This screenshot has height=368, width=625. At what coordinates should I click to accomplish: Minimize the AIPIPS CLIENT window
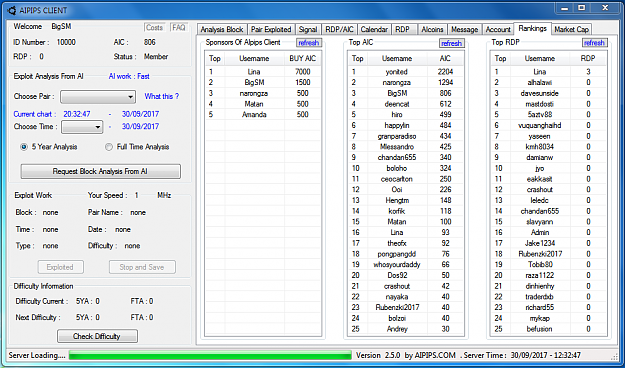(x=564, y=8)
